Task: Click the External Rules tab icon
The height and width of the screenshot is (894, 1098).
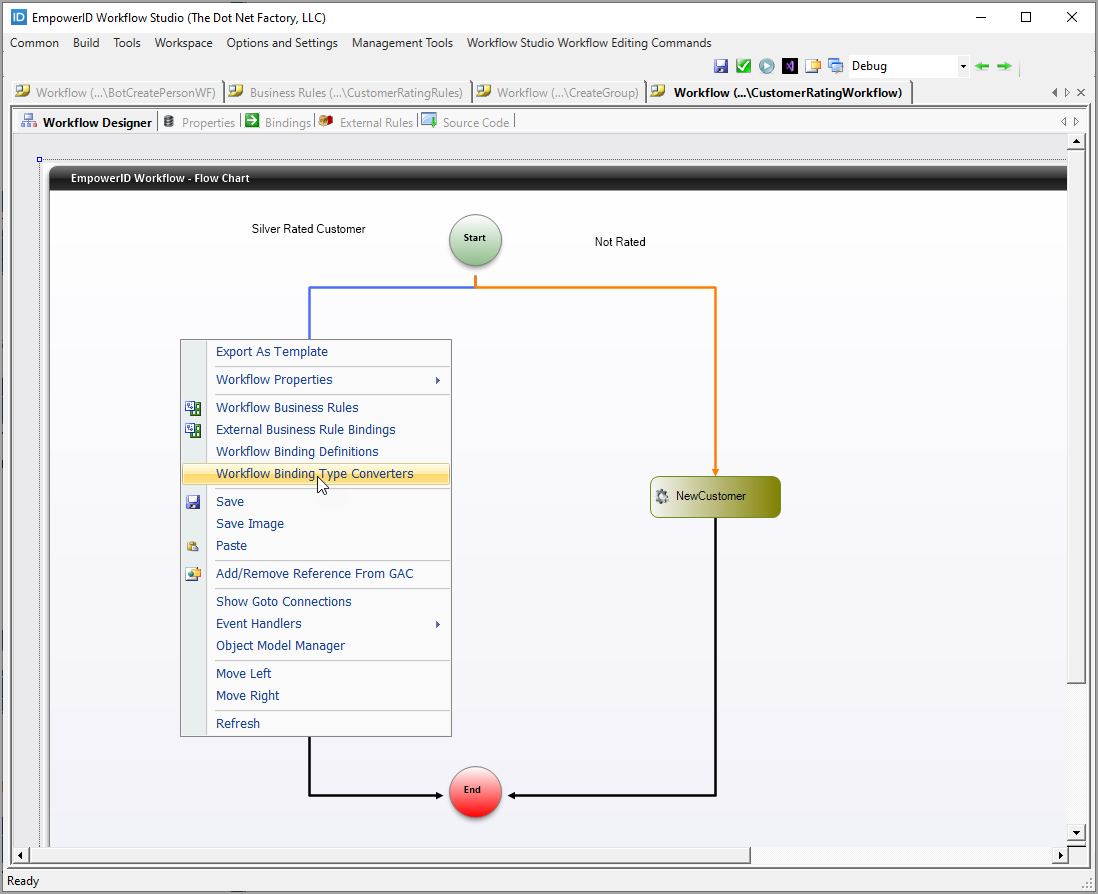Action: point(326,120)
